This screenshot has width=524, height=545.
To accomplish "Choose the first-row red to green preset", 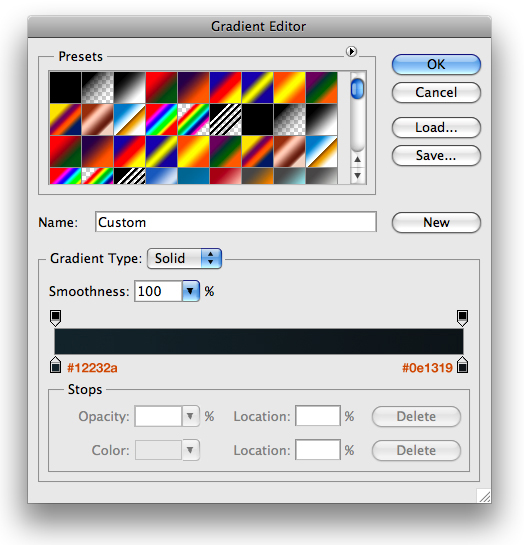I will (x=161, y=88).
